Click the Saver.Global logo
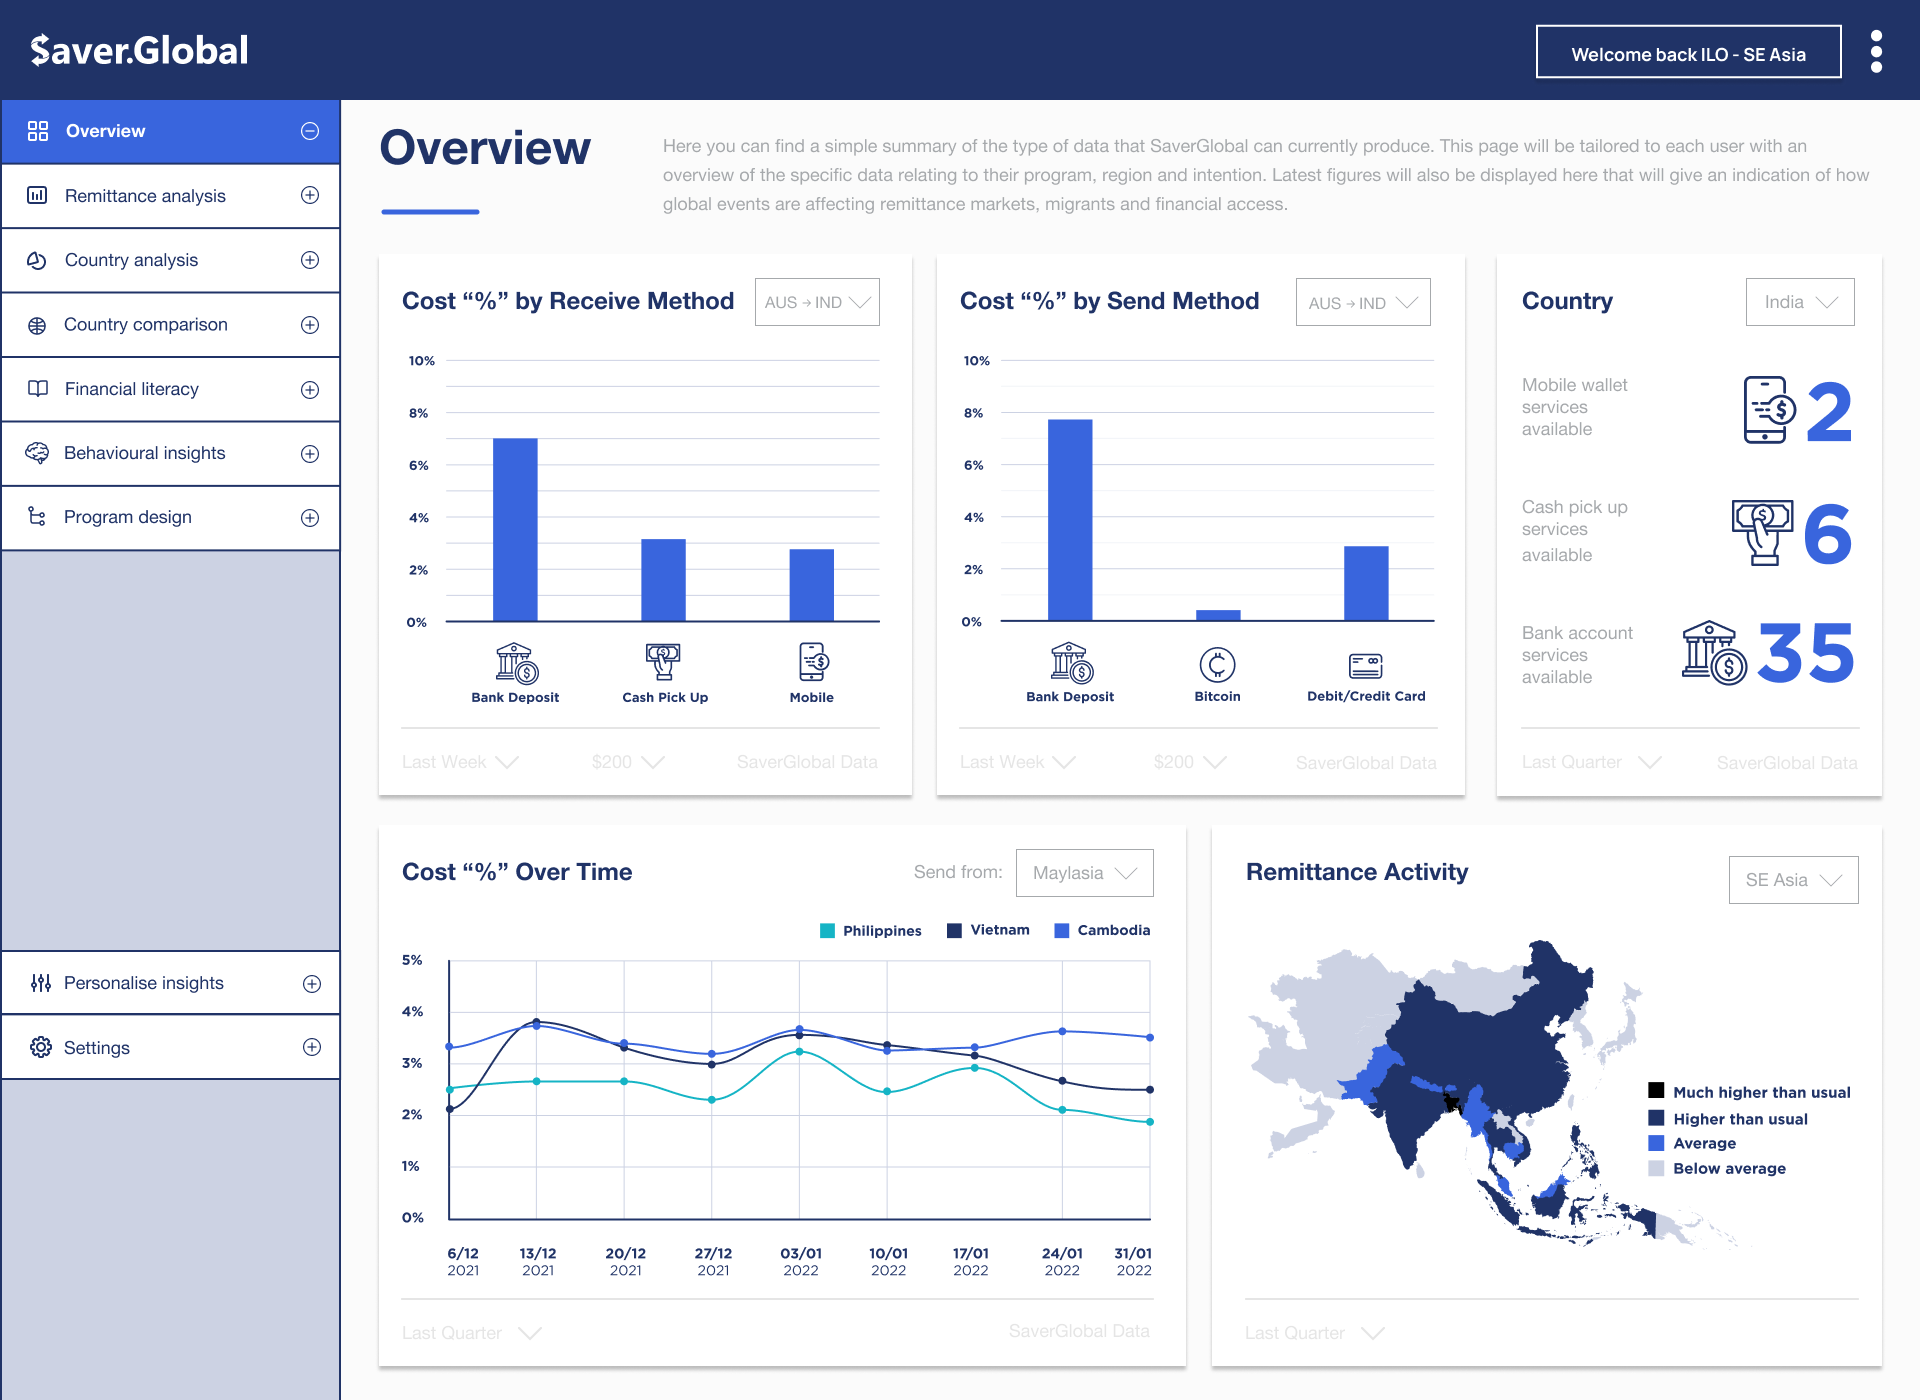1920x1400 pixels. (139, 50)
